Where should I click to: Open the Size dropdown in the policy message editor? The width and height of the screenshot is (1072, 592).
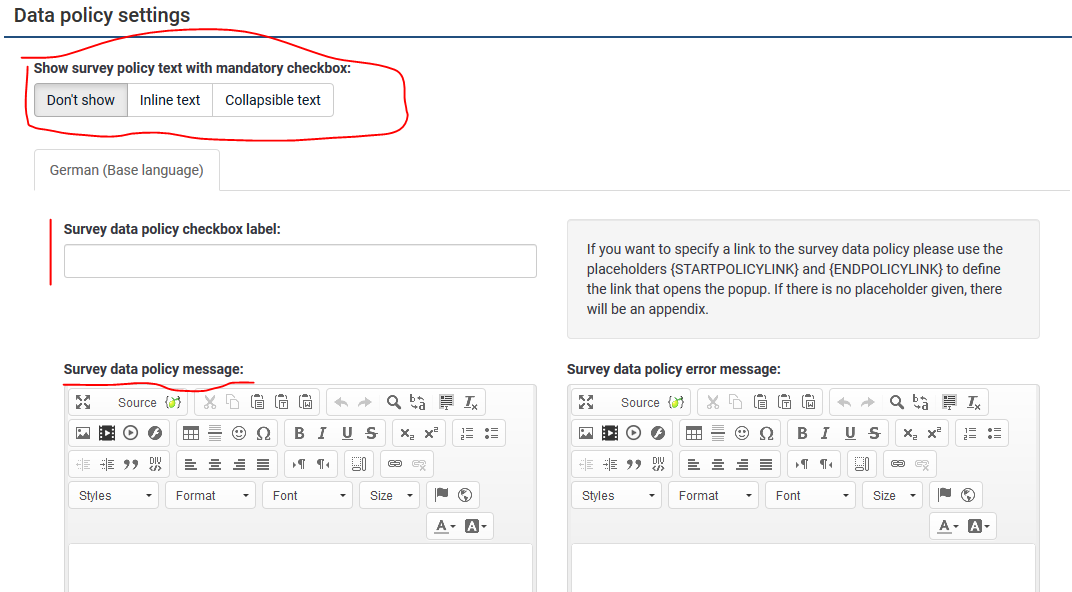(x=391, y=495)
